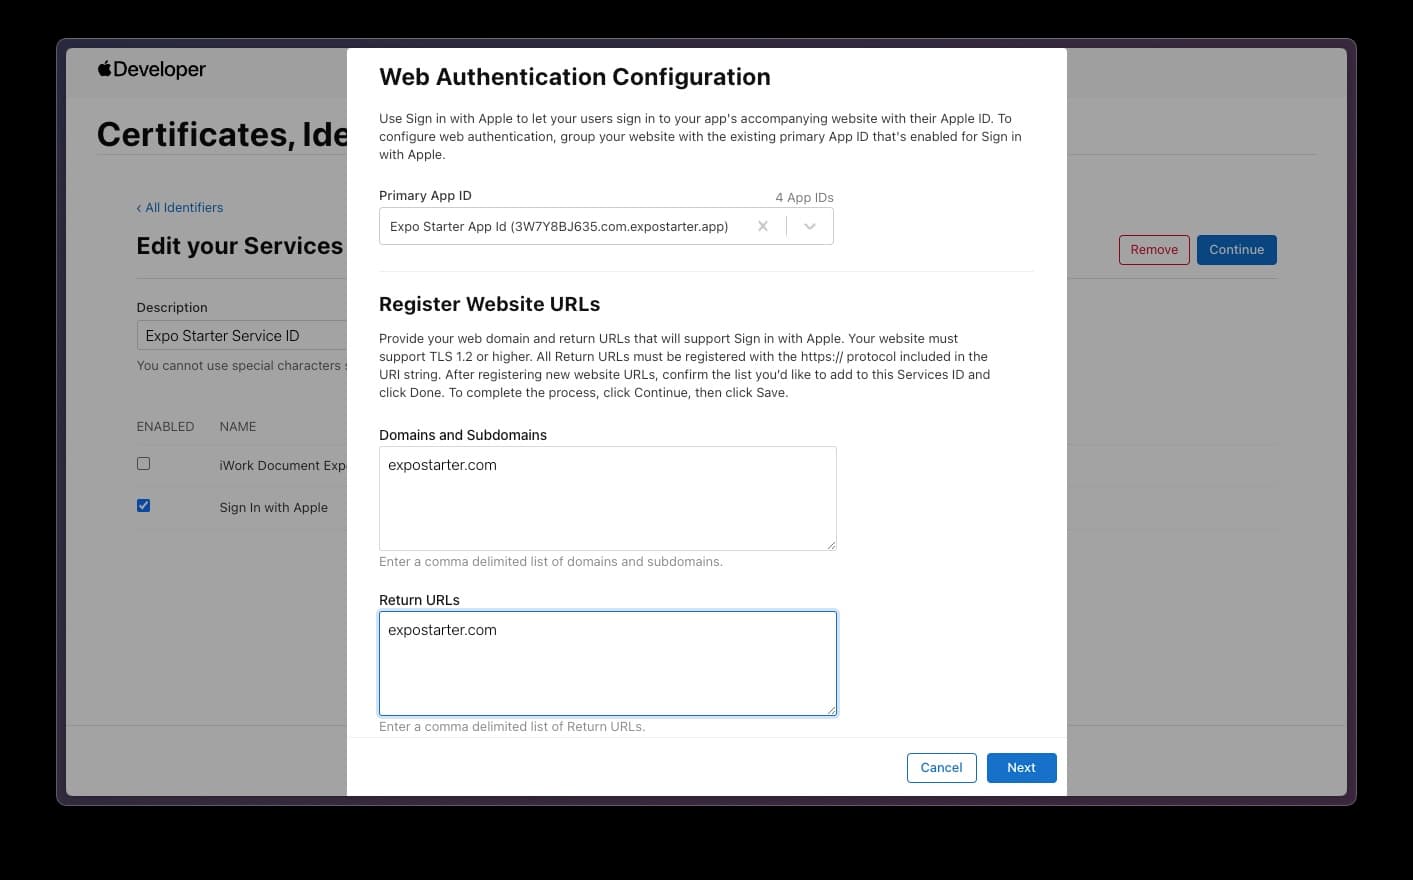Image resolution: width=1413 pixels, height=880 pixels.
Task: Click the 'Domains and Subdomains' label
Action: pyautogui.click(x=463, y=435)
